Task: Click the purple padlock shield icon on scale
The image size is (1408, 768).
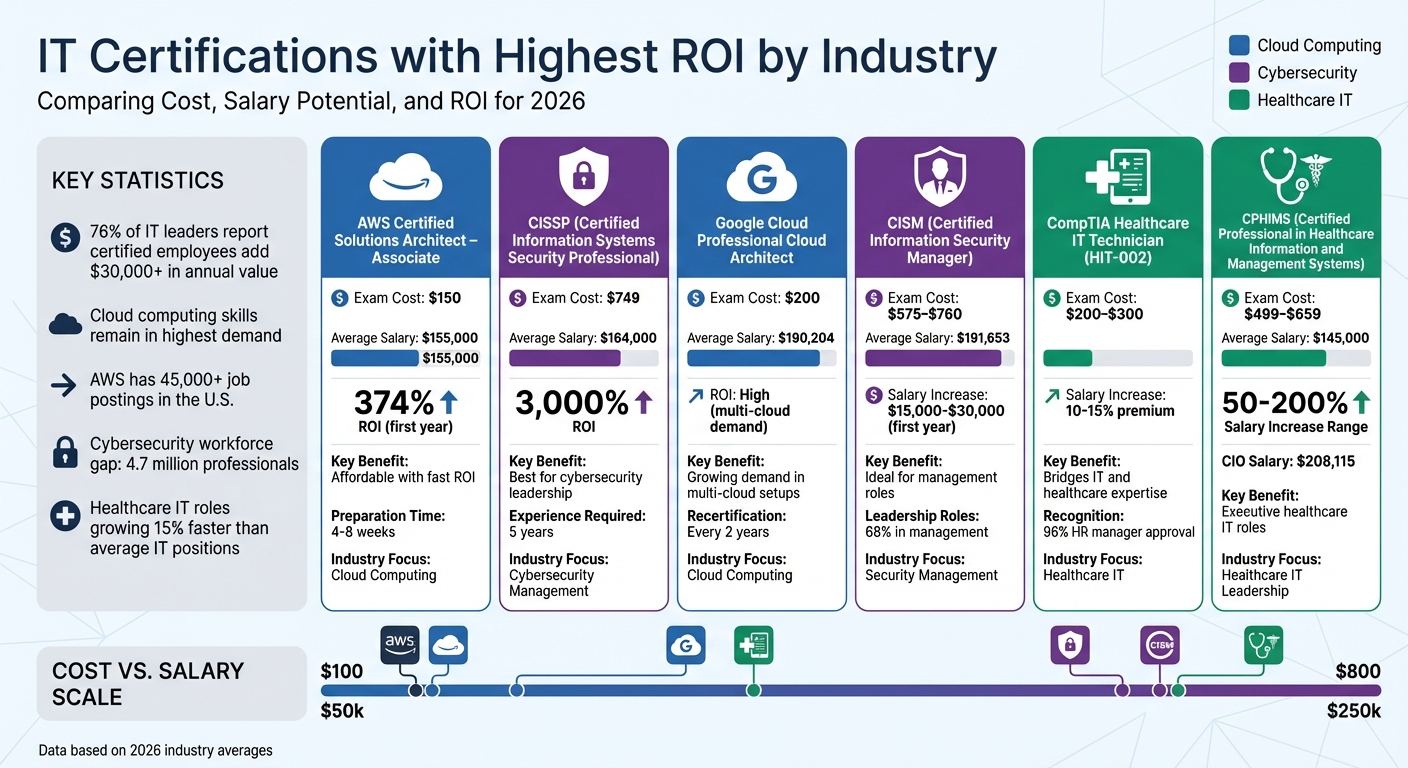Action: [x=1070, y=645]
